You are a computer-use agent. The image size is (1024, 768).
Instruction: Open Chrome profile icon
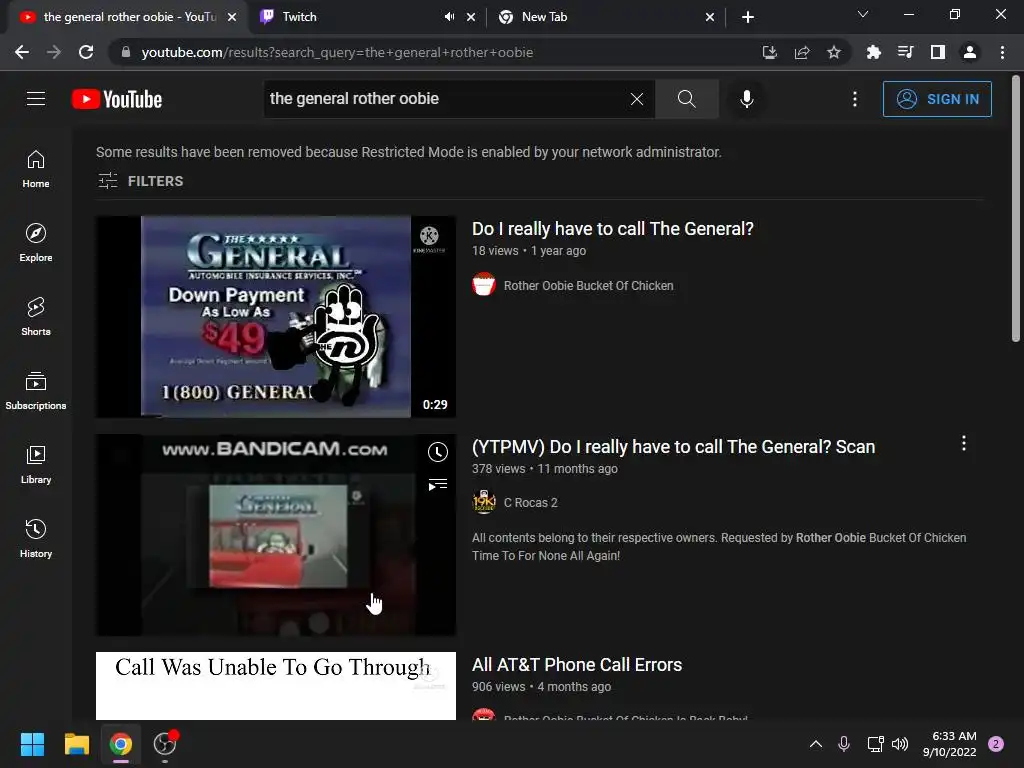point(970,52)
